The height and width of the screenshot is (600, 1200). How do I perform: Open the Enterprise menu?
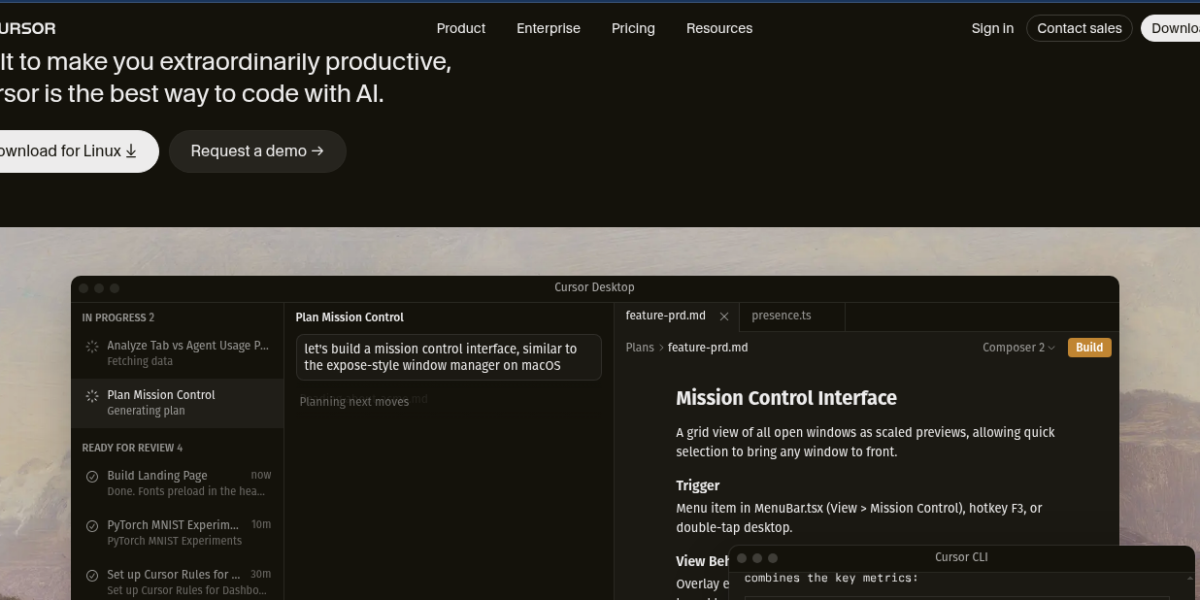click(x=548, y=28)
